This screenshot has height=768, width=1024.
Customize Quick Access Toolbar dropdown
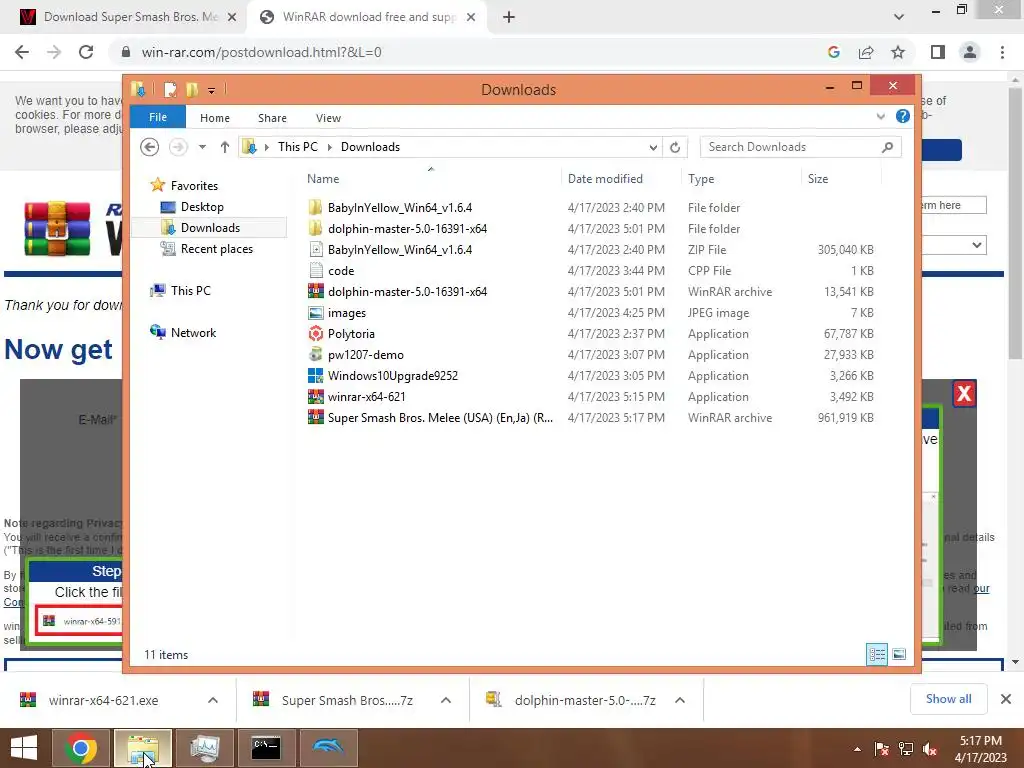[212, 90]
